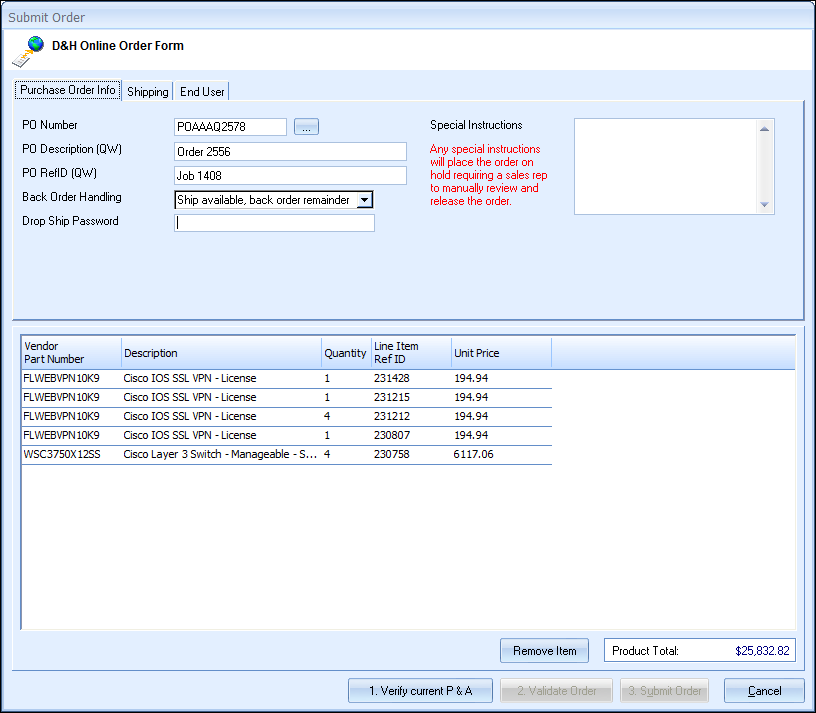Open the Back Order Handling dropdown

pos(364,200)
